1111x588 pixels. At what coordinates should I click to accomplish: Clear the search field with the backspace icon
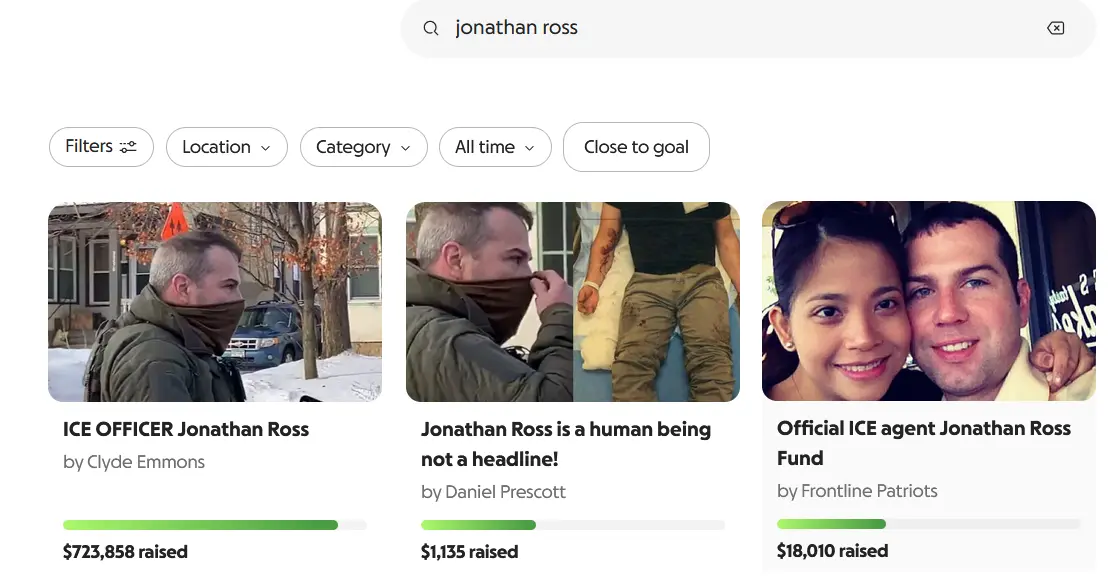(x=1055, y=28)
